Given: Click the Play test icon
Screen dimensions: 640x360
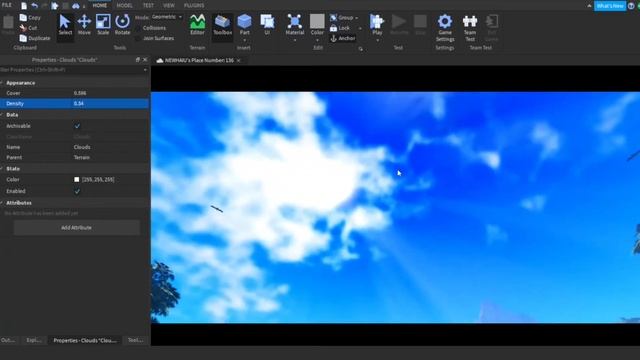Looking at the screenshot, I should [x=377, y=22].
